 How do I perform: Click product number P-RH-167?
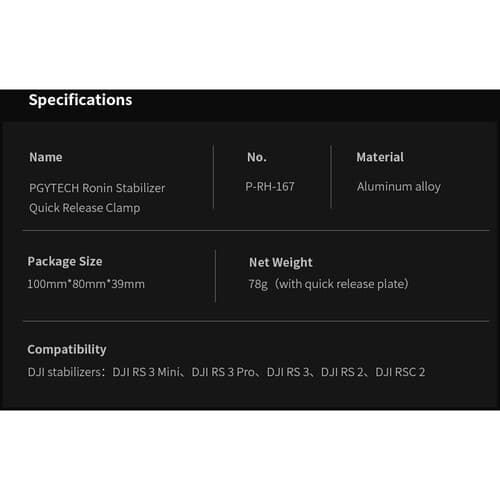point(270,187)
